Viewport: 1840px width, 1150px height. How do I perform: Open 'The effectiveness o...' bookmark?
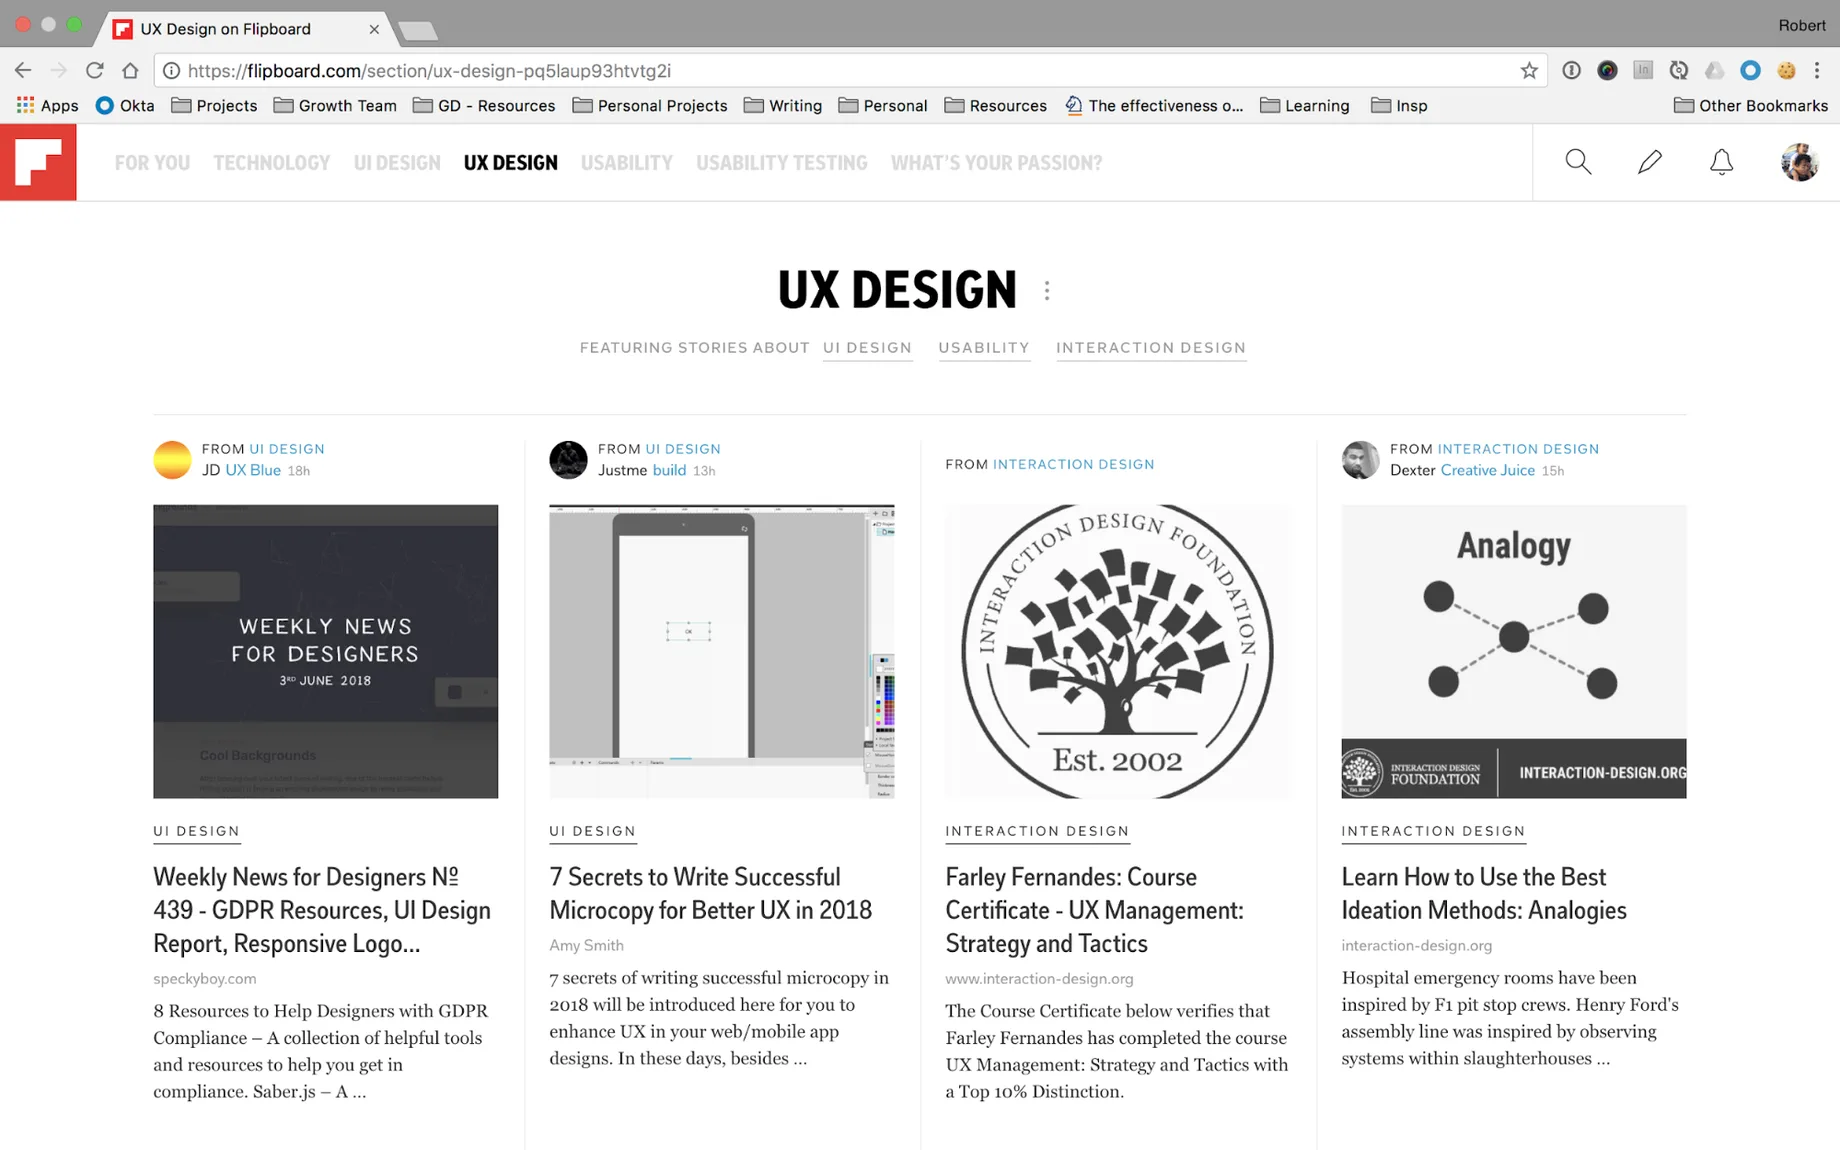(1154, 105)
